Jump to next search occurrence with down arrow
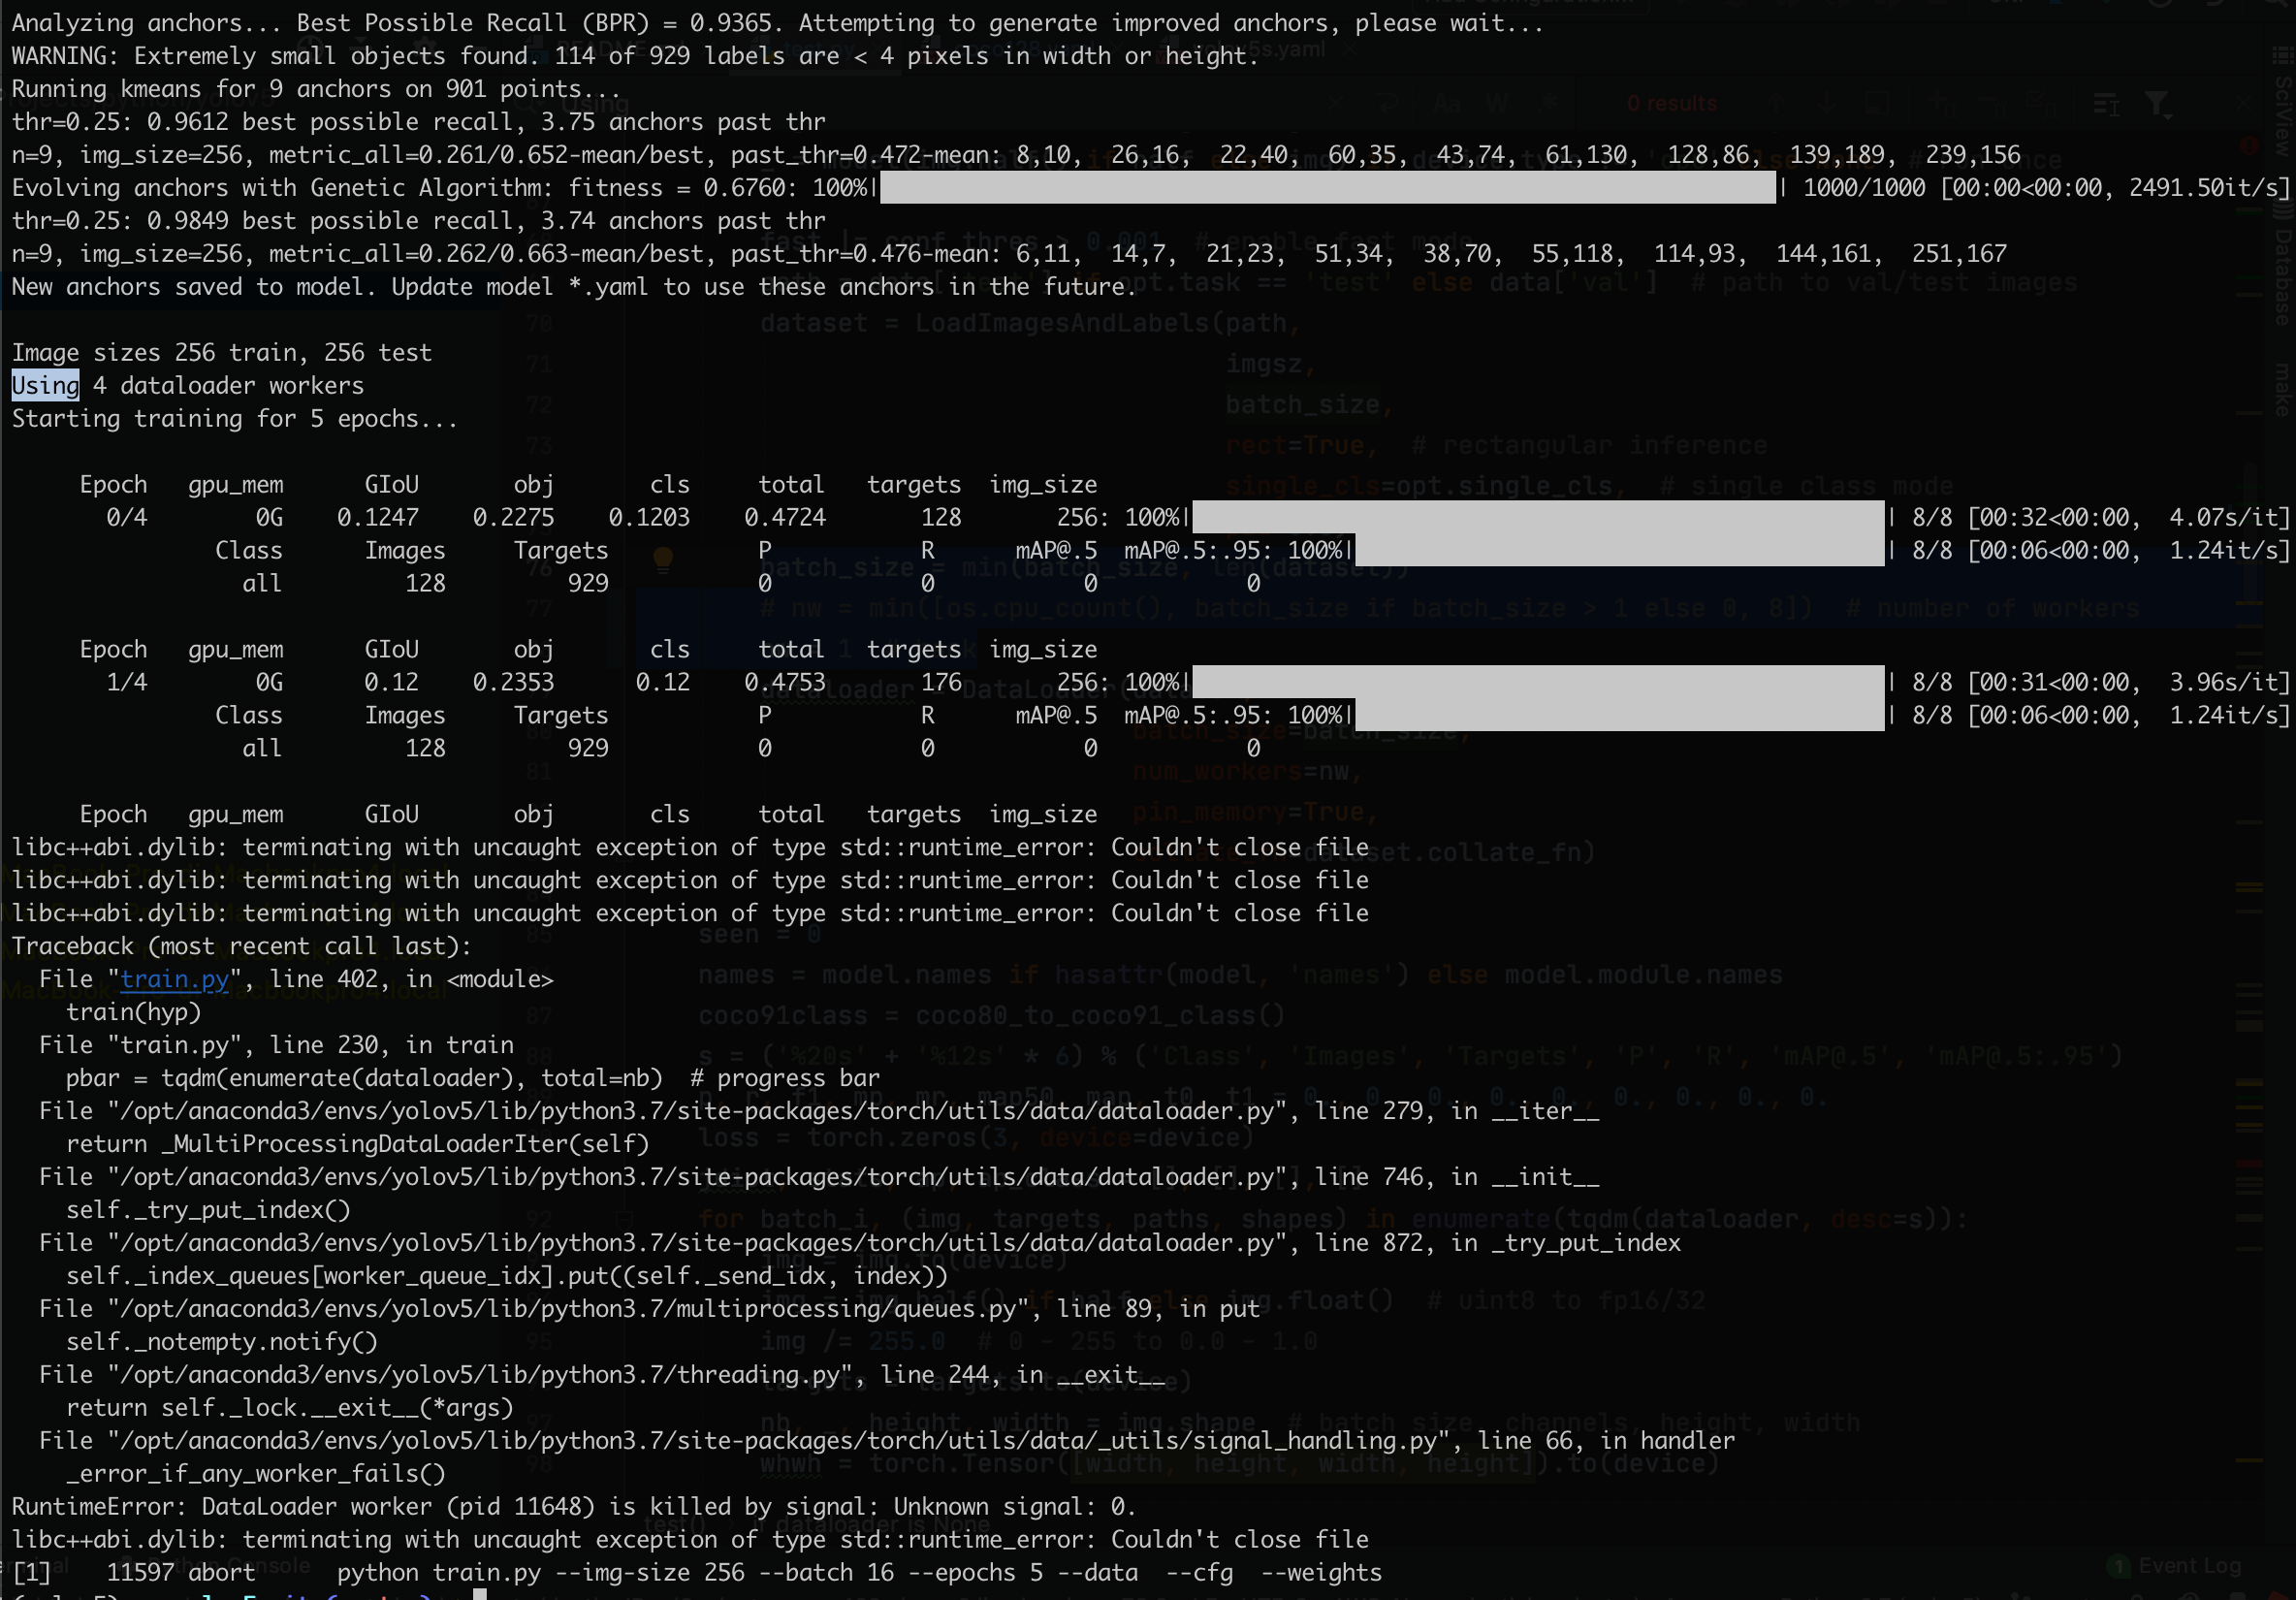The width and height of the screenshot is (2296, 1600). pos(1825,103)
